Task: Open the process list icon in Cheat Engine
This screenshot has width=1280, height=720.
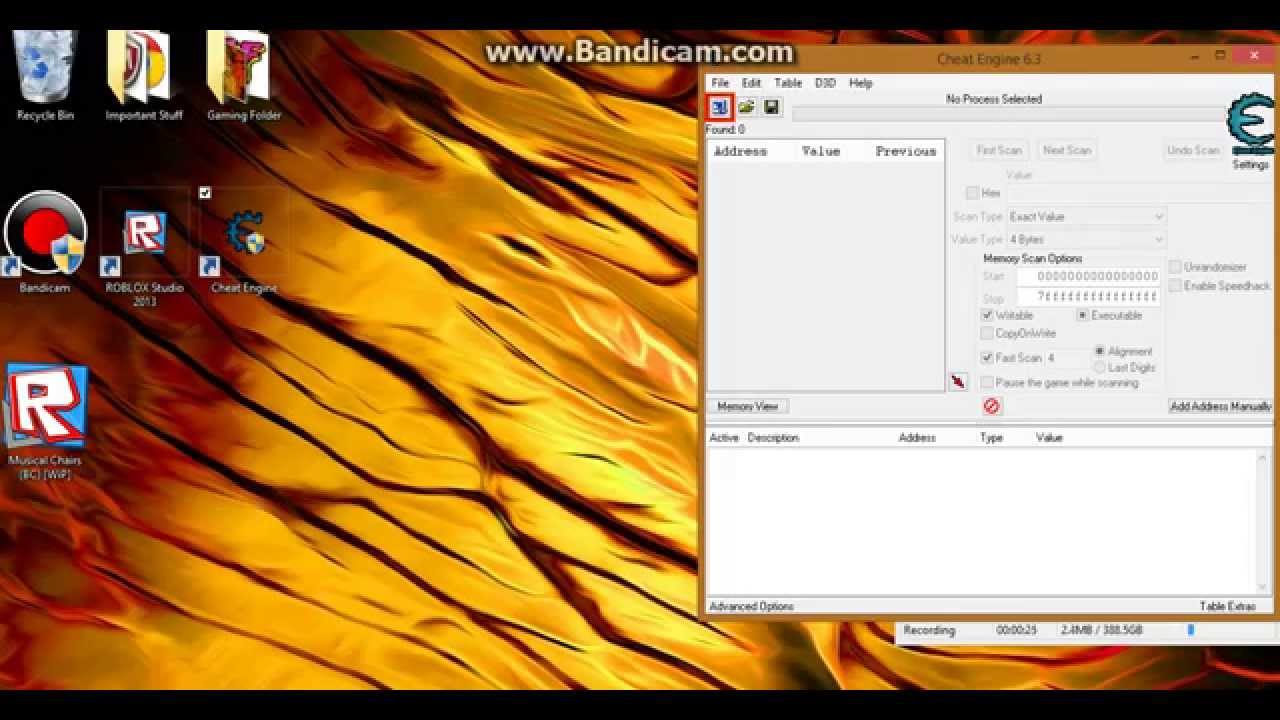Action: tap(720, 107)
